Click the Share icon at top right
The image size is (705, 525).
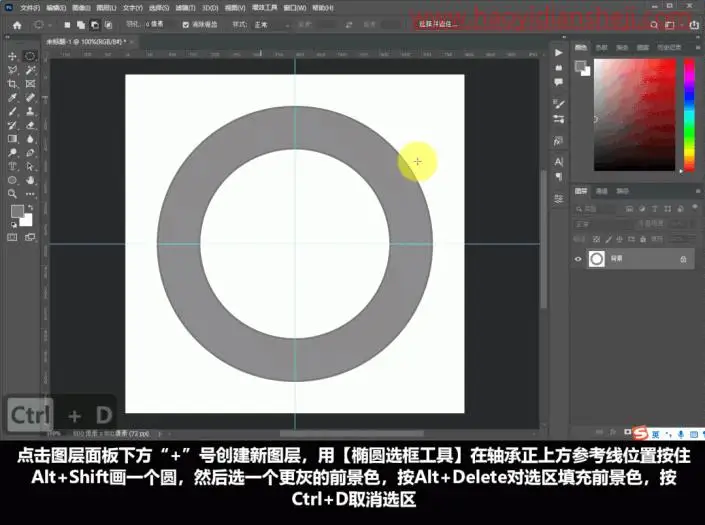coord(694,25)
